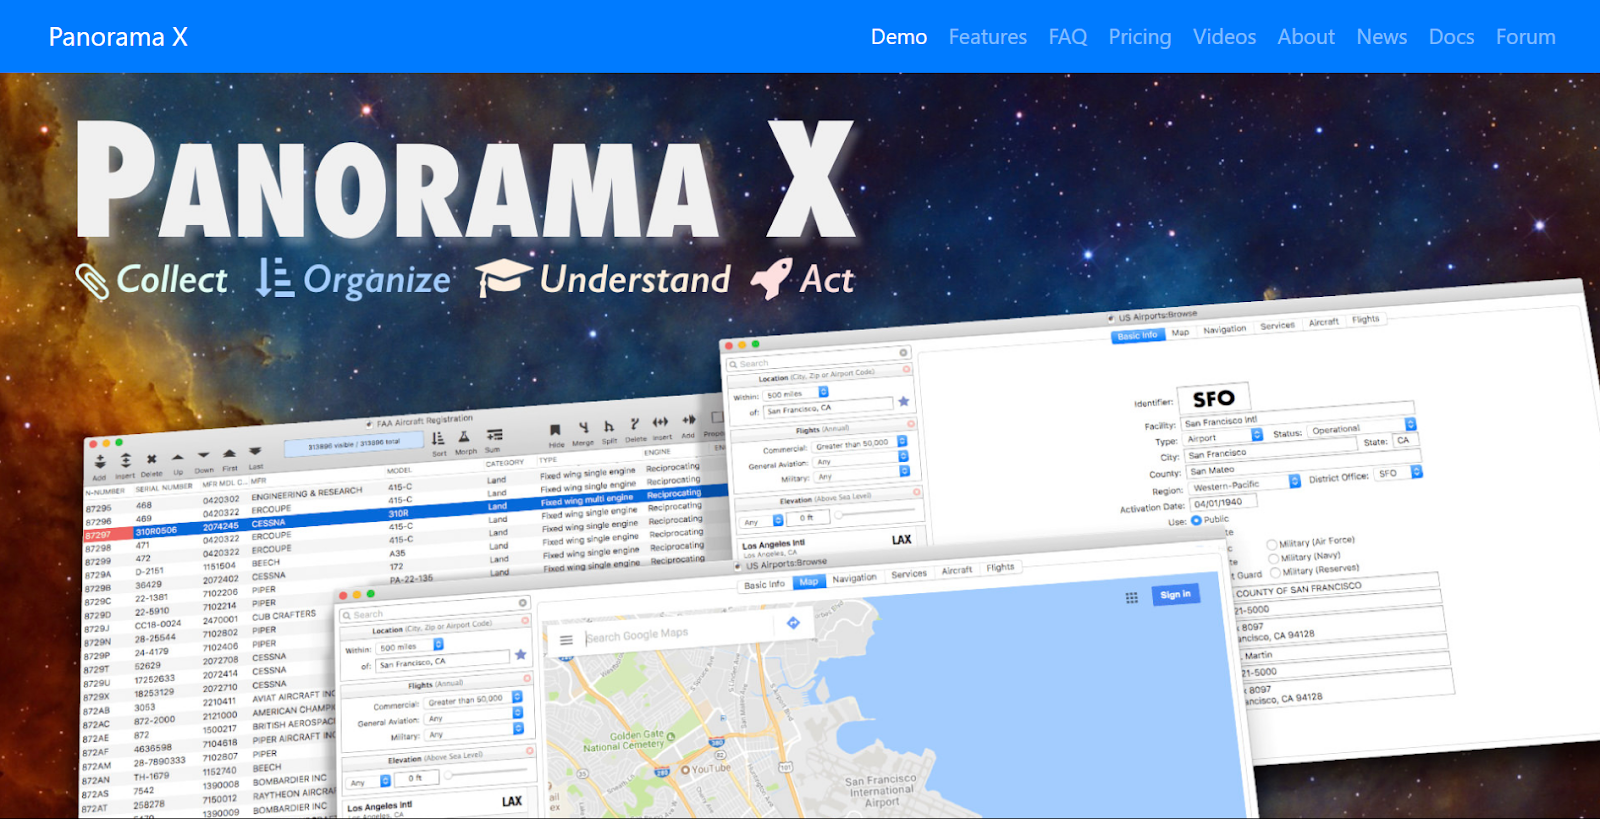Click the Insert field icon with double arrows
The height and width of the screenshot is (819, 1600).
[661, 422]
